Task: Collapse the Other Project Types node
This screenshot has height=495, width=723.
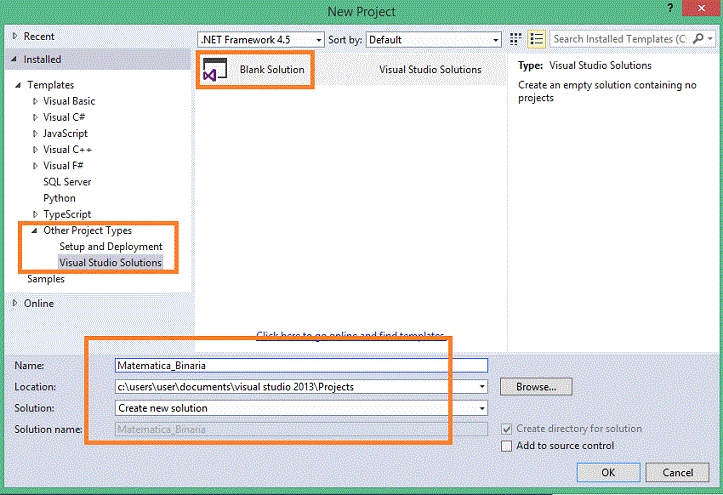Action: point(34,230)
